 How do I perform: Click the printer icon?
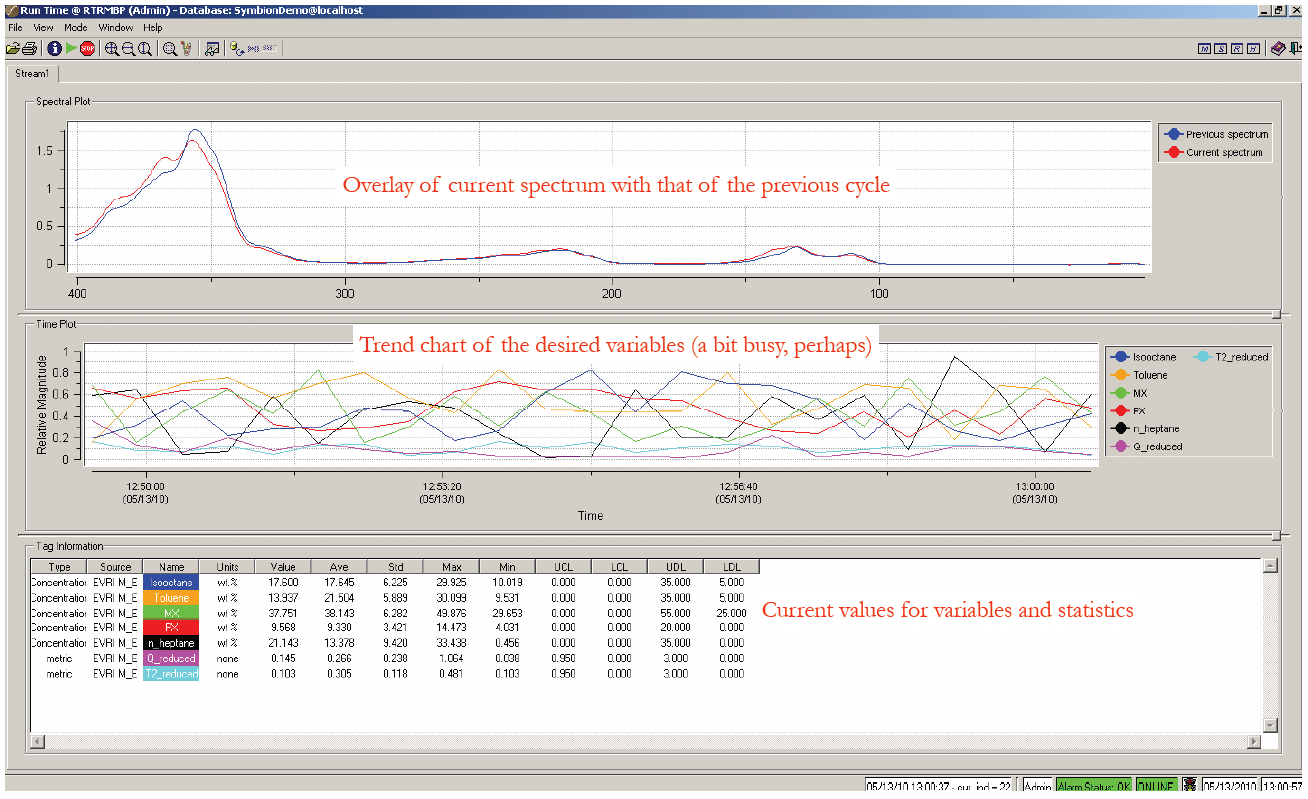coord(30,49)
